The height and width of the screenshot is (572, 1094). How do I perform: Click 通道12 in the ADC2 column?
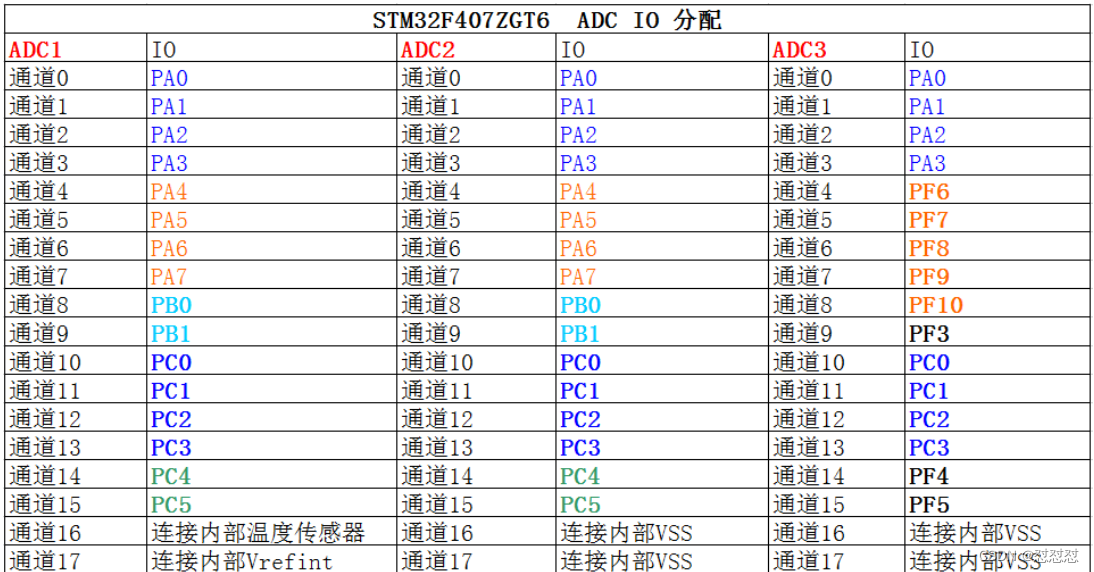[x=437, y=419]
